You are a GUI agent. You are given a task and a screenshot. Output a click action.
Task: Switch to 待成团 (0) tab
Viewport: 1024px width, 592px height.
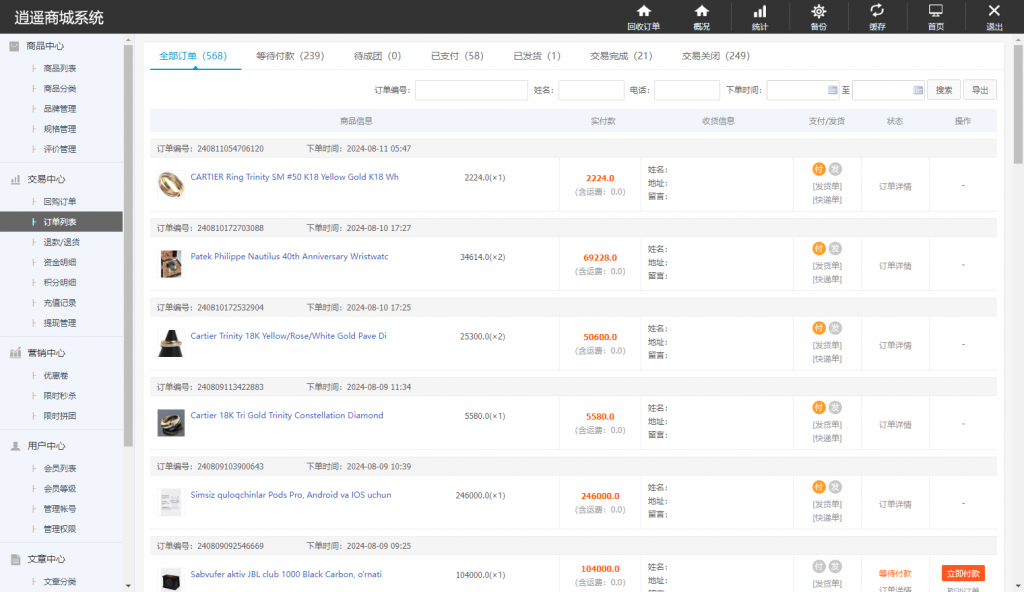pos(377,56)
